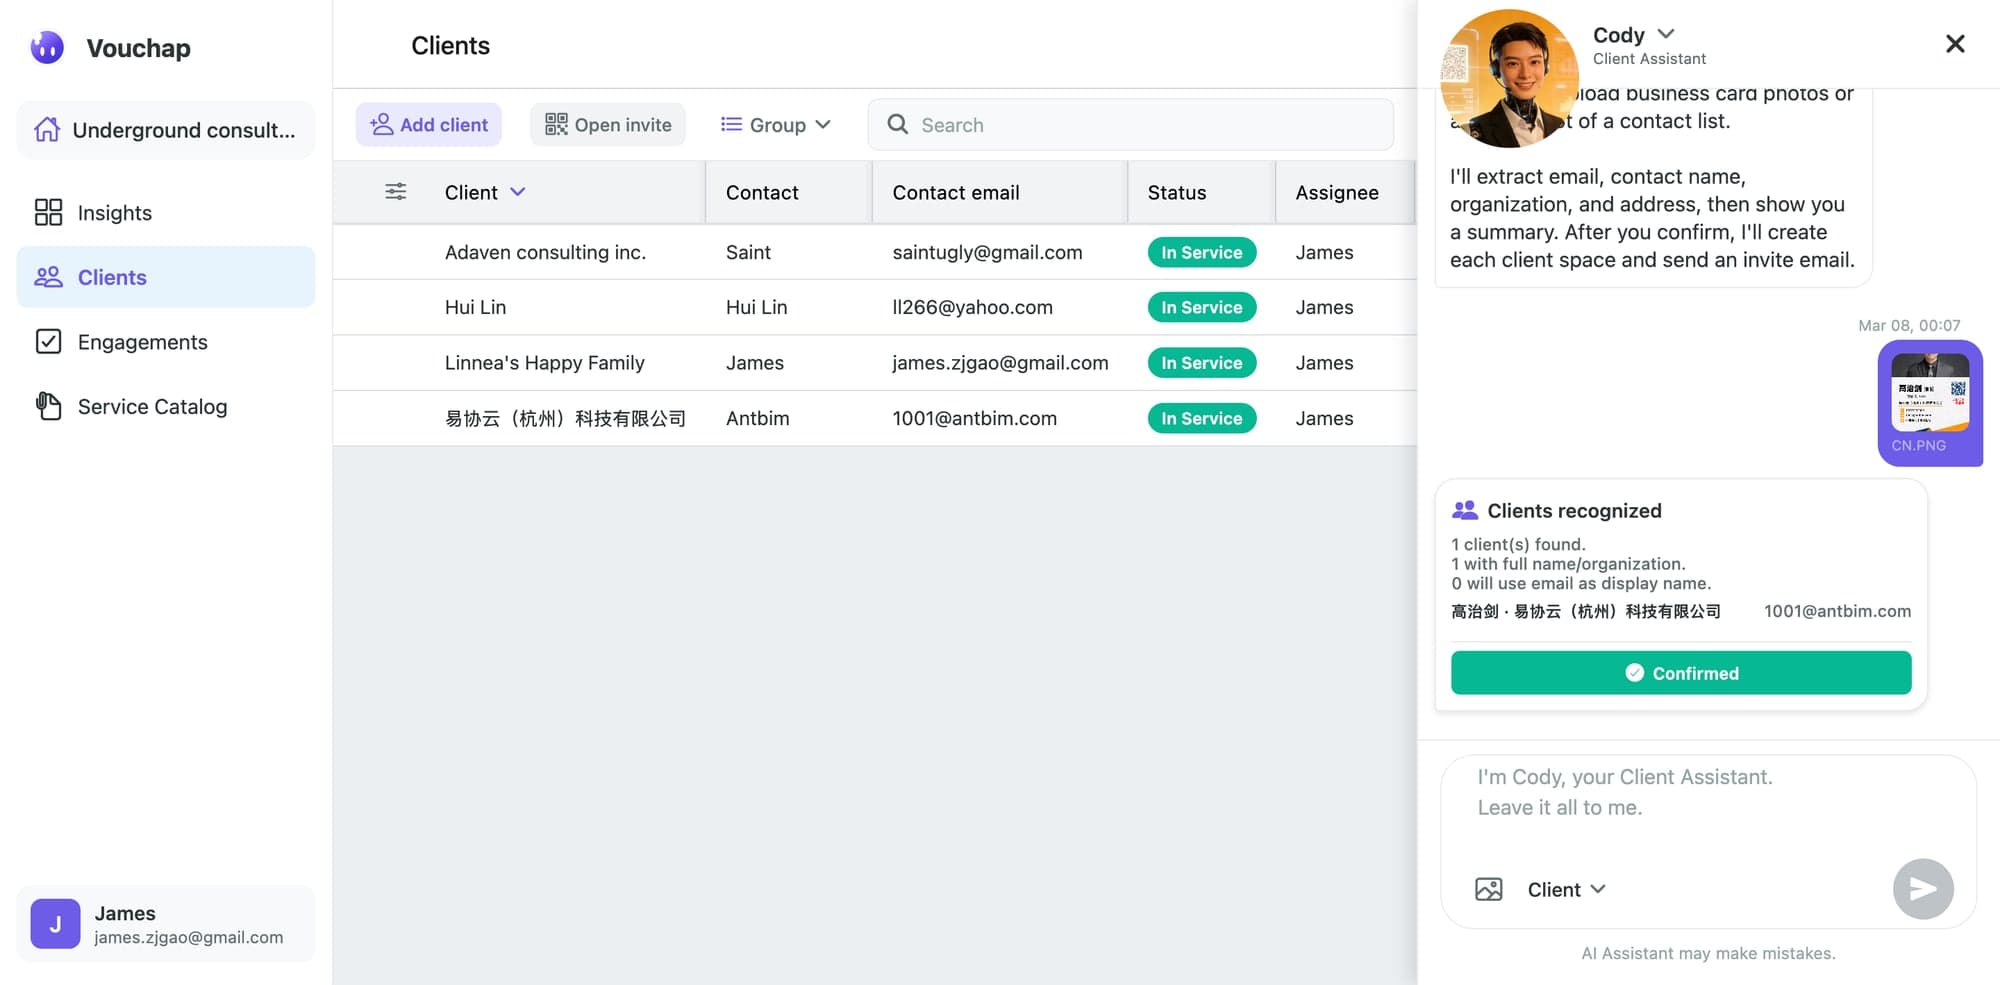2000x985 pixels.
Task: Click the search magnifier icon
Action: point(897,125)
